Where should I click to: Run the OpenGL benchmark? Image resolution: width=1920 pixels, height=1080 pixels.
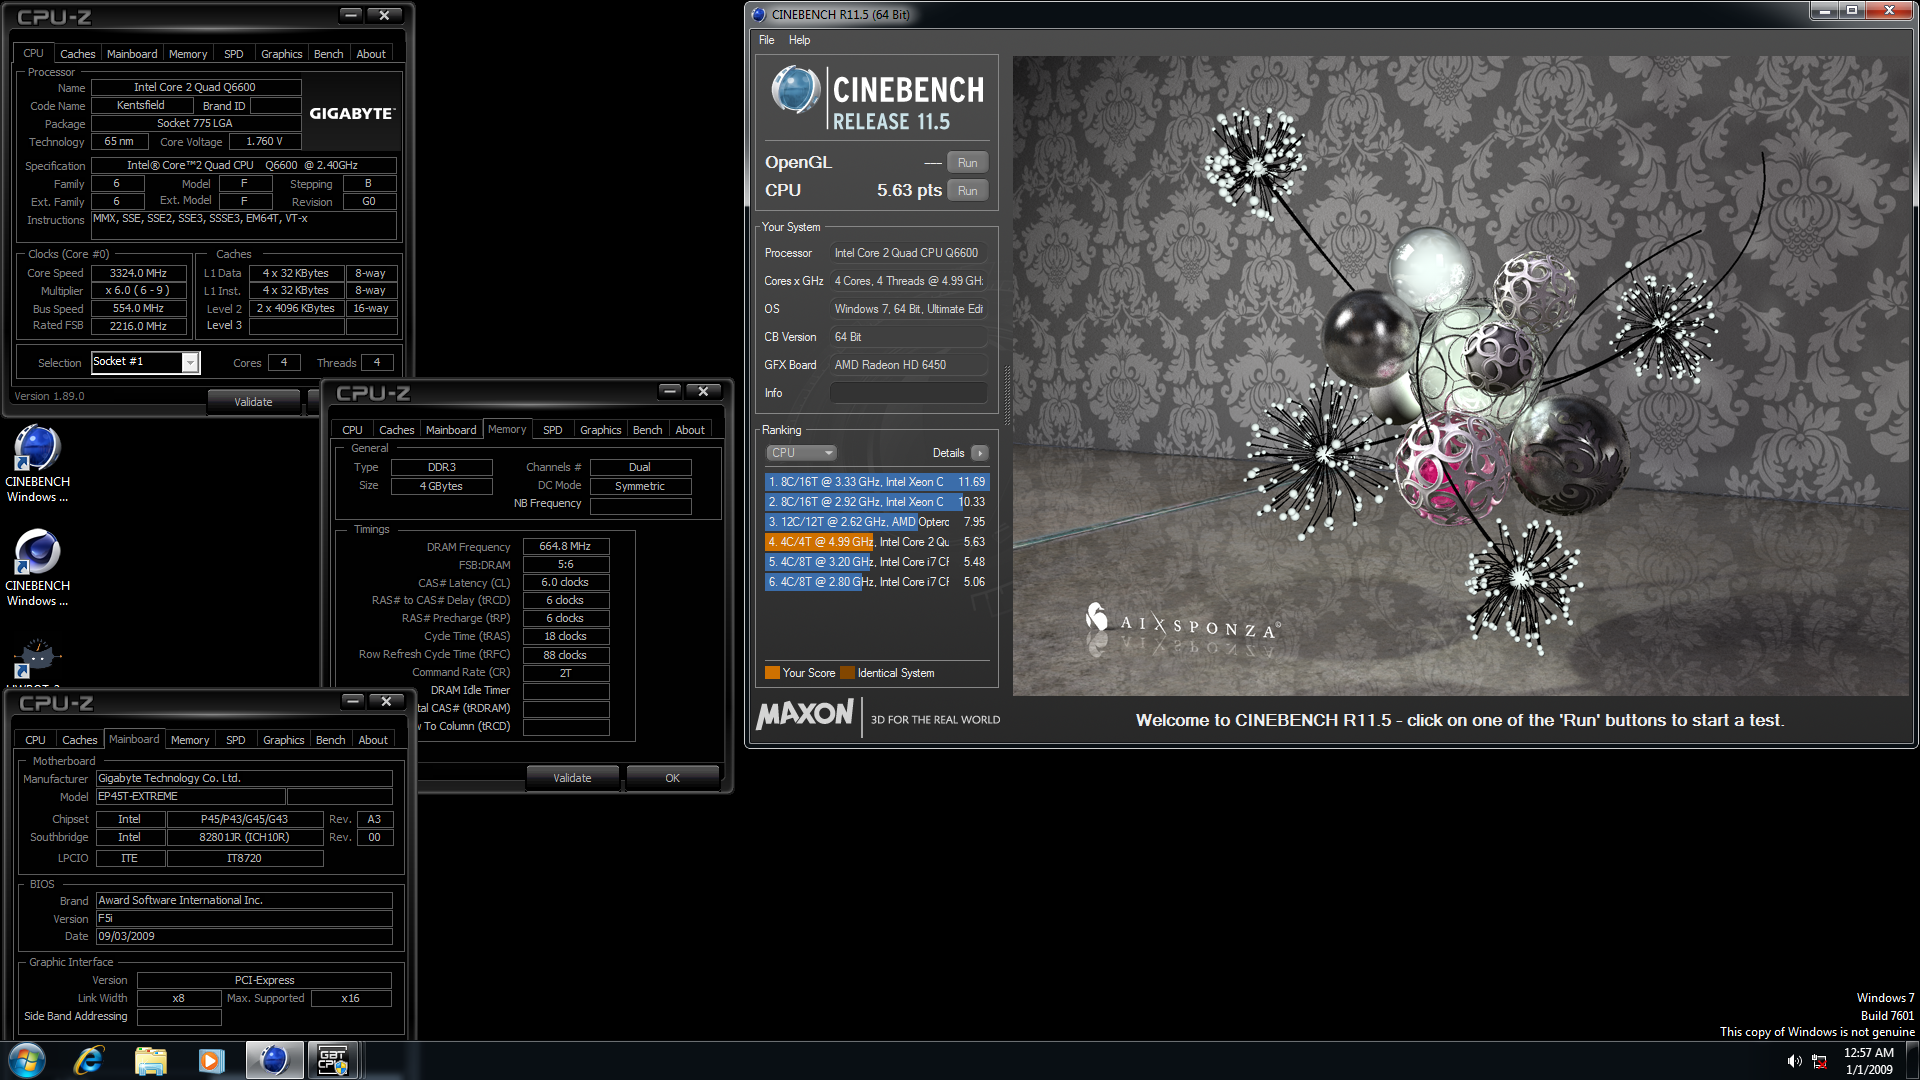pyautogui.click(x=967, y=163)
